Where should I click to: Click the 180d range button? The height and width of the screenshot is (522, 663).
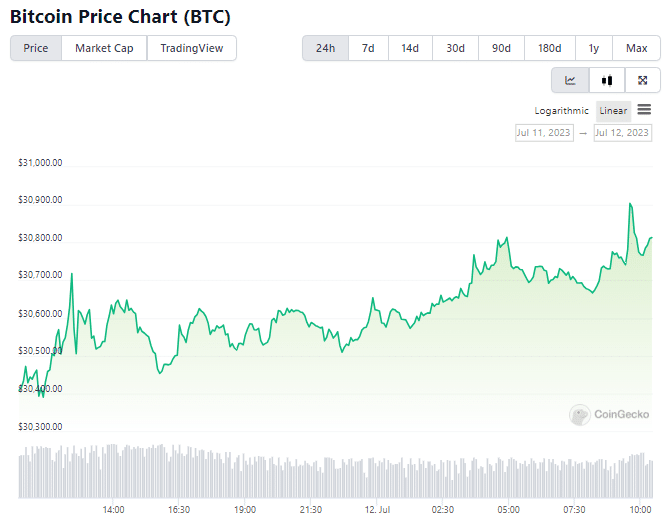549,48
